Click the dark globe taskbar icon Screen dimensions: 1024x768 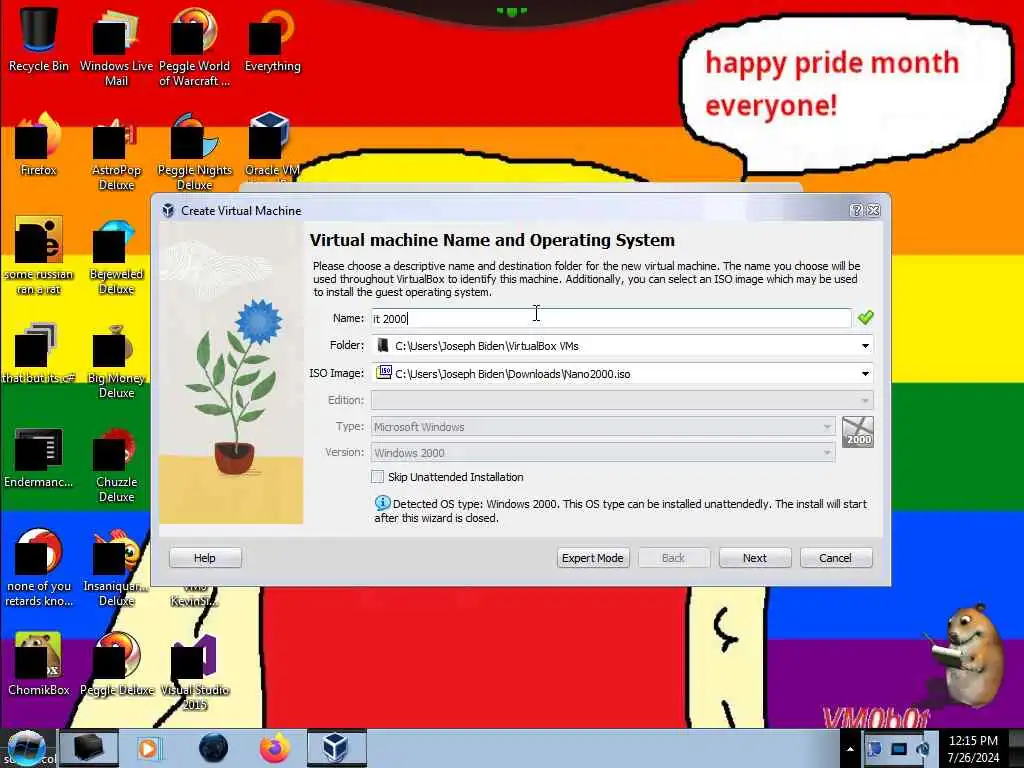click(213, 748)
